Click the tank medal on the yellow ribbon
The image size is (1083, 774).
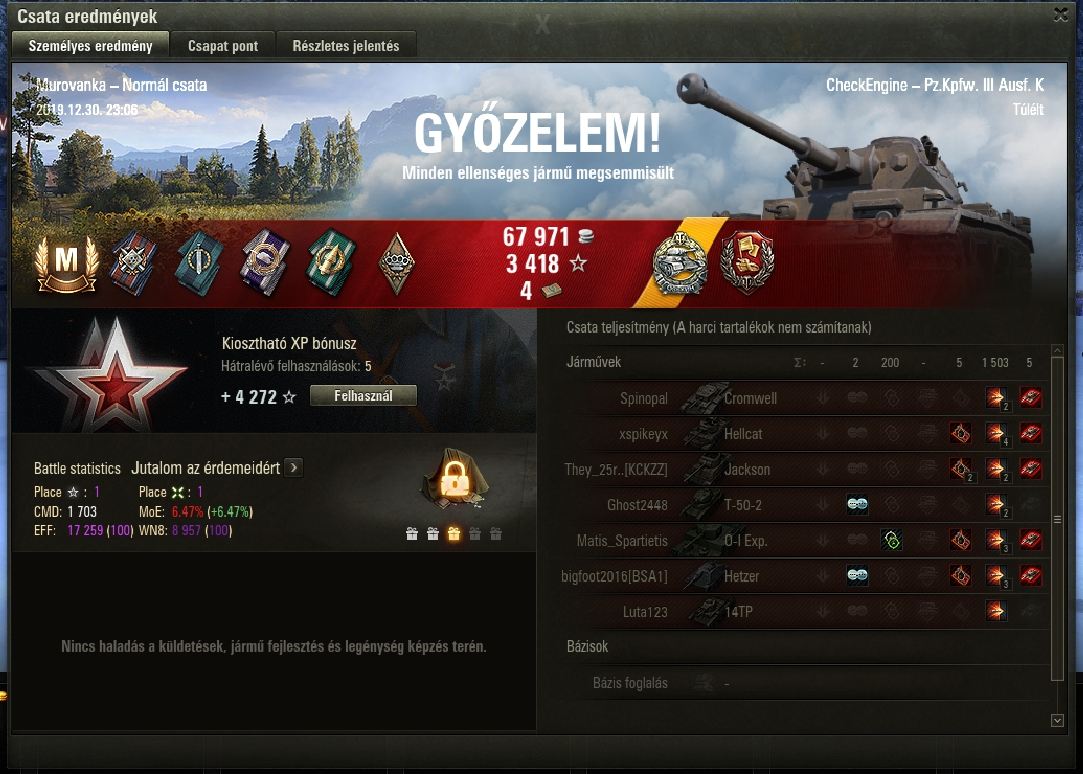point(680,264)
